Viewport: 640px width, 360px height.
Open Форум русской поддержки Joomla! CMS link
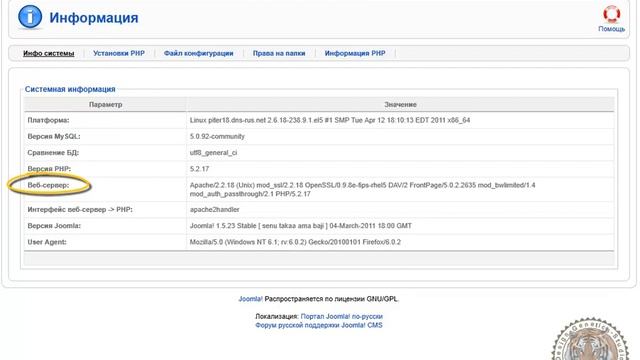point(319,325)
